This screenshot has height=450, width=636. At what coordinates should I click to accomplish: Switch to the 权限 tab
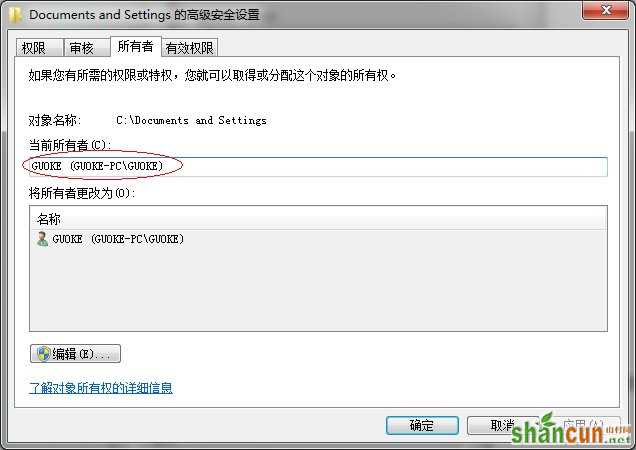pyautogui.click(x=39, y=48)
